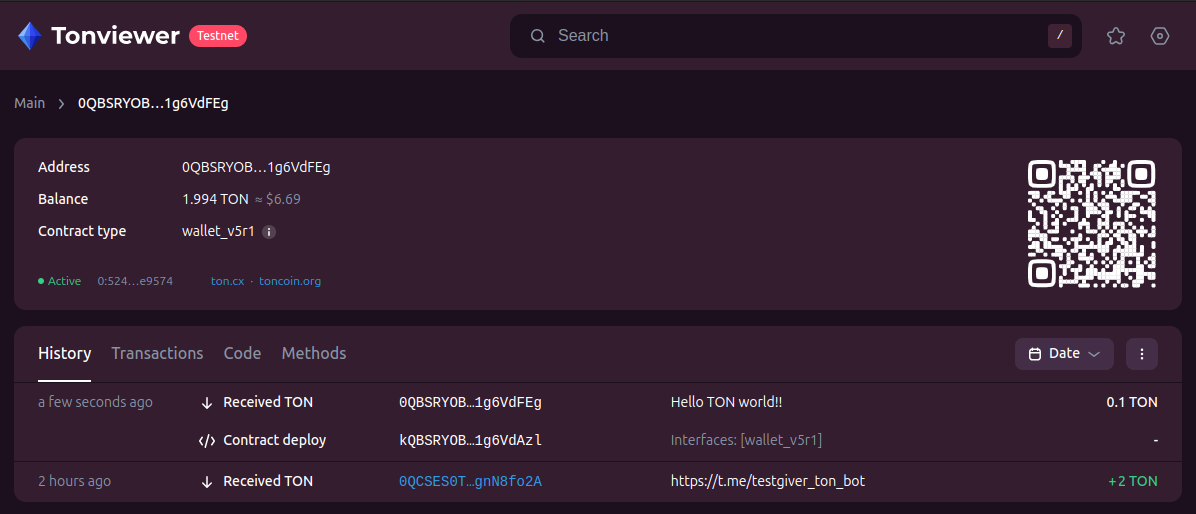This screenshot has height=514, width=1196.
Task: Click the 'a few seconds ago' timestamp
Action: pyautogui.click(x=95, y=402)
